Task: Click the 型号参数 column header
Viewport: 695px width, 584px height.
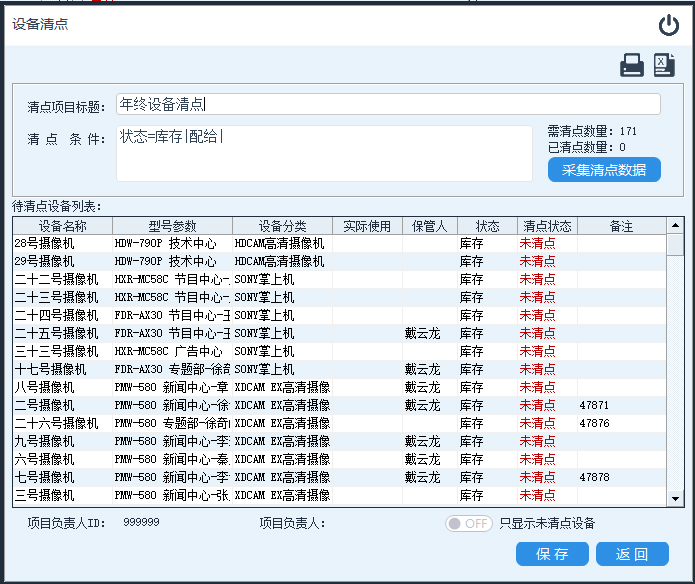Action: 172,226
